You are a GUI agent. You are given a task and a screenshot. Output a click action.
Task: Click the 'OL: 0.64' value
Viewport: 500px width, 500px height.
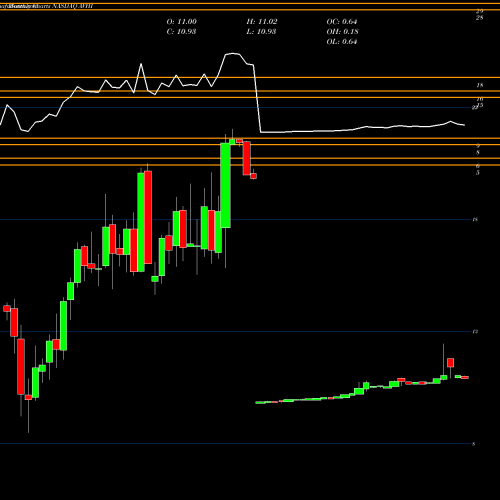click(342, 42)
